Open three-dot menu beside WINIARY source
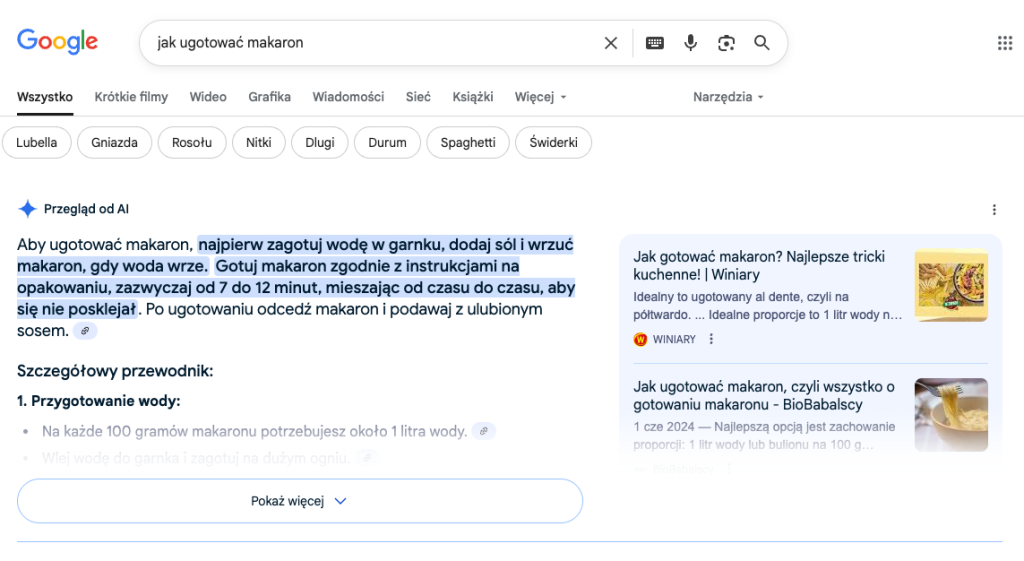The height and width of the screenshot is (561, 1024). pos(711,339)
